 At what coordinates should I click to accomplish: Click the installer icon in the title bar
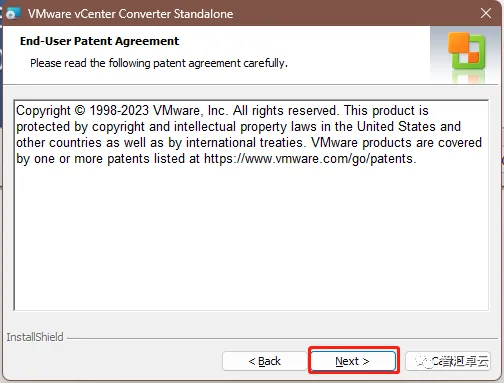tap(13, 14)
